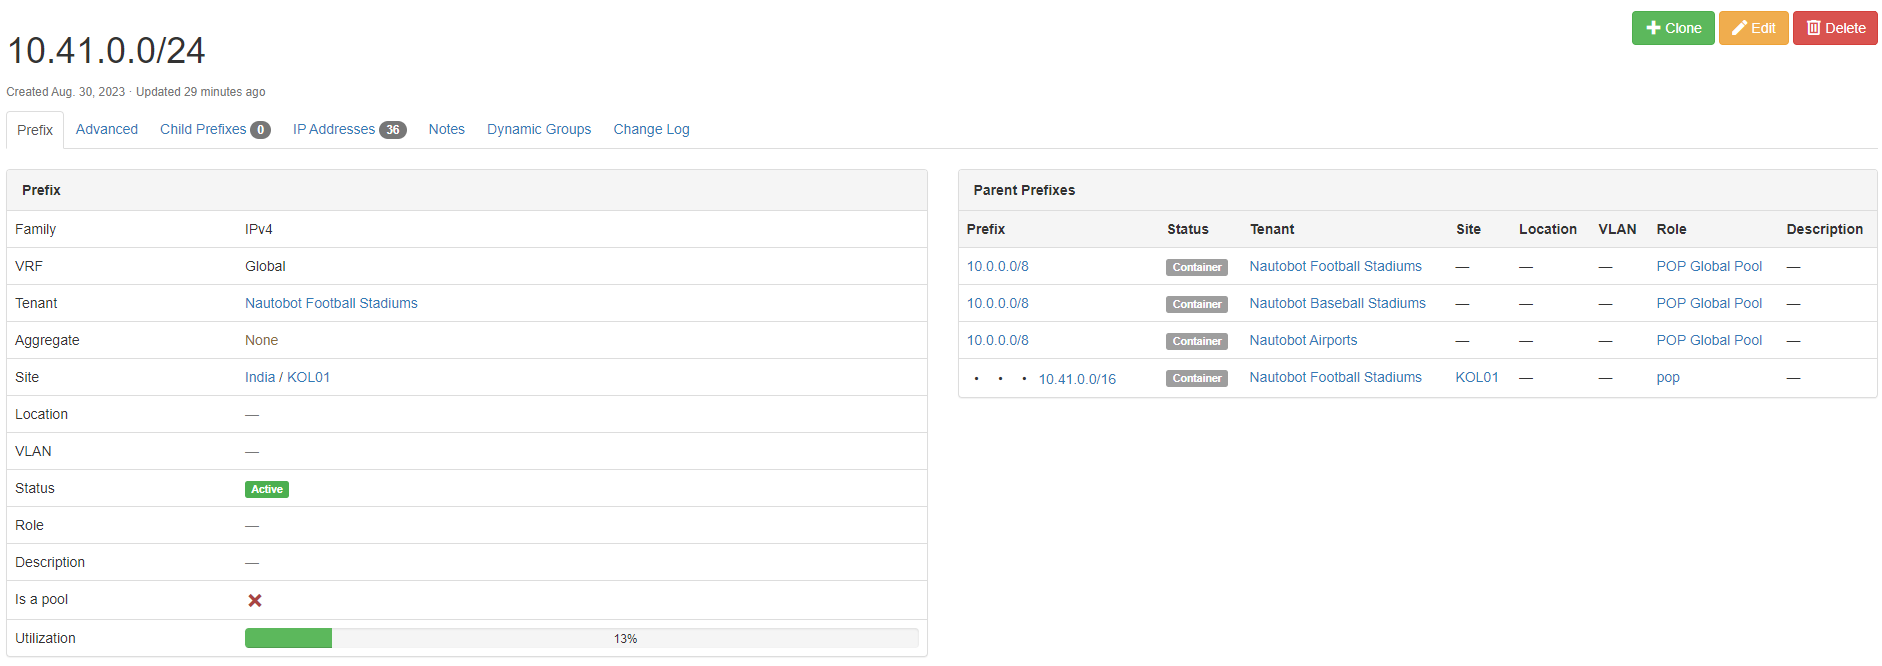Click the Nautobot Baseball Stadiums tenant link
Image resolution: width=1882 pixels, height=666 pixels.
pyautogui.click(x=1337, y=303)
